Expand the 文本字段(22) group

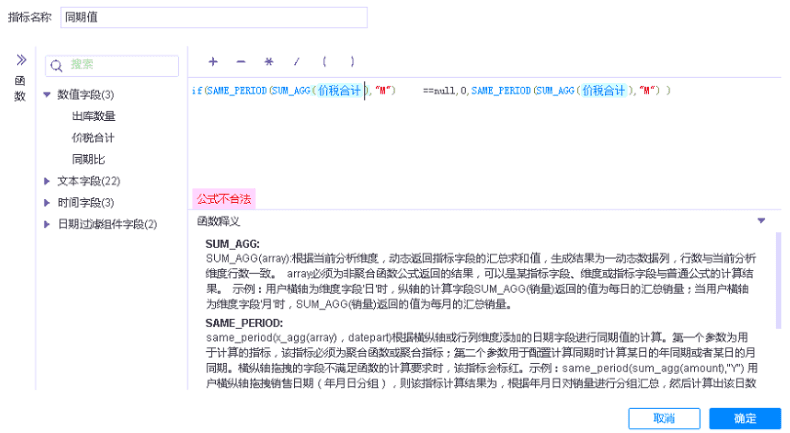pyautogui.click(x=47, y=181)
